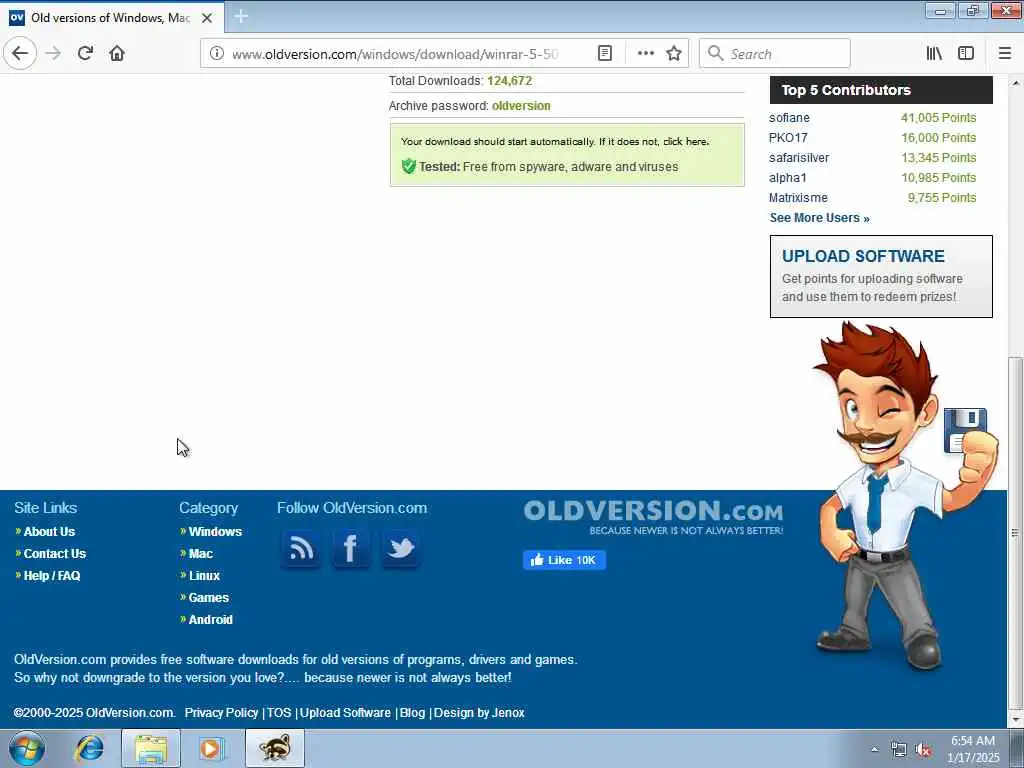This screenshot has width=1024, height=768.
Task: Open the Library icon in toolbar
Action: (x=934, y=54)
